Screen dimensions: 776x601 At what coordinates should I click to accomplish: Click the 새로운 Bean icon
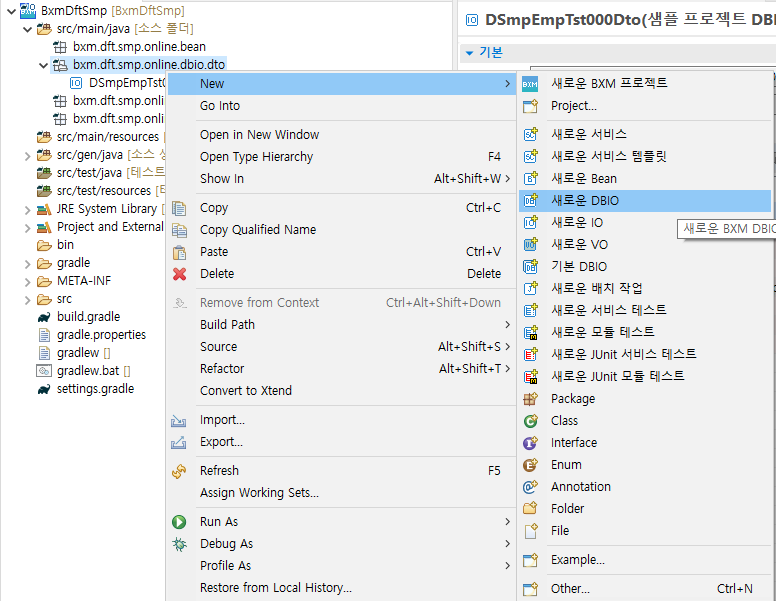click(x=531, y=179)
